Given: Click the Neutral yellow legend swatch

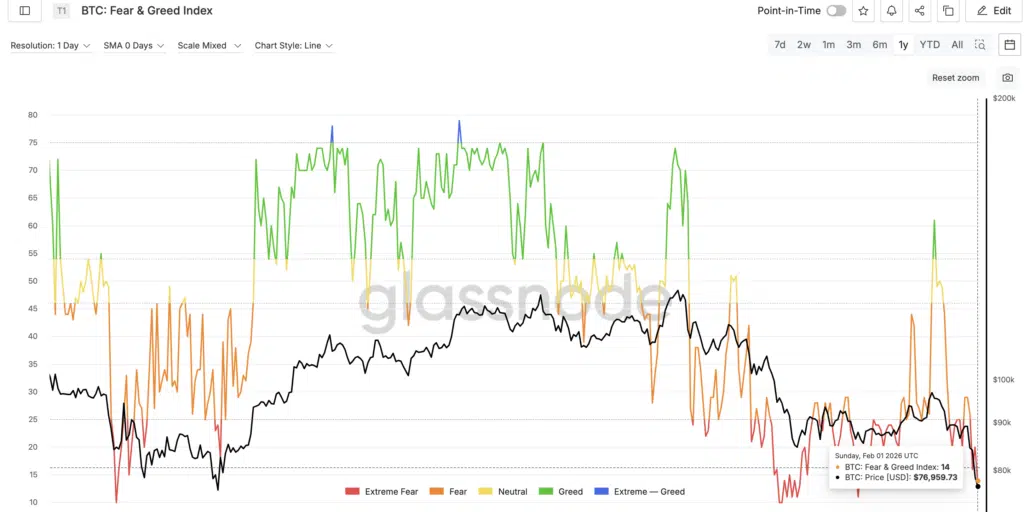Looking at the screenshot, I should click(487, 492).
